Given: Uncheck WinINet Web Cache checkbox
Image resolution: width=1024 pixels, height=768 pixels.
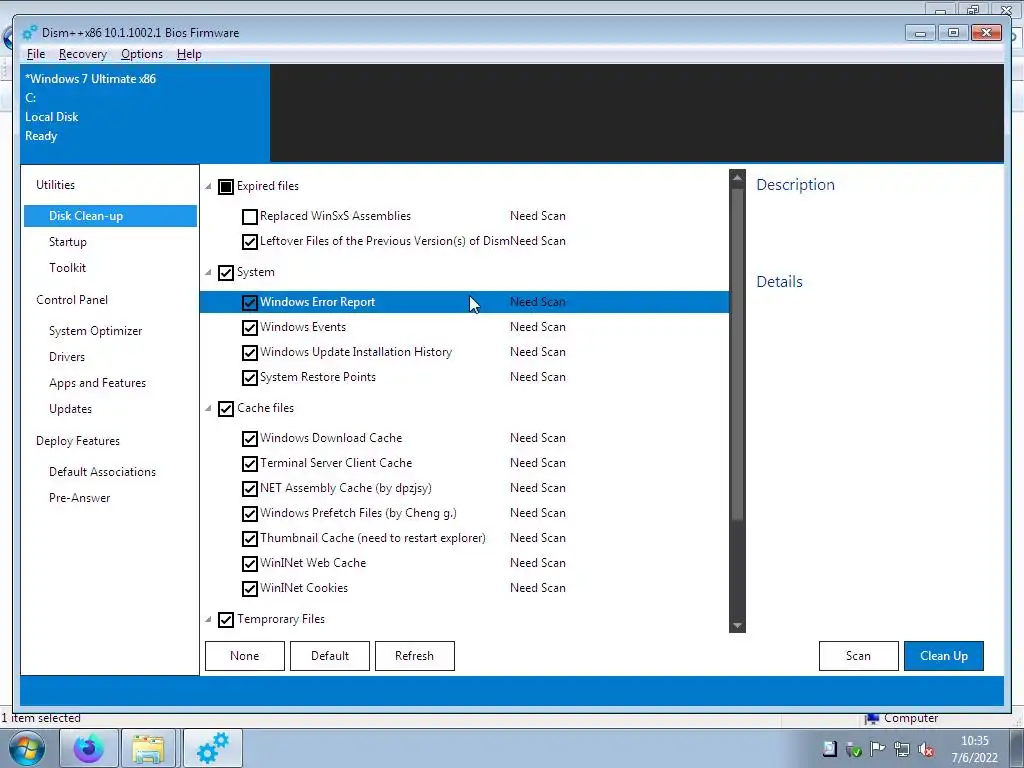Looking at the screenshot, I should coord(249,564).
